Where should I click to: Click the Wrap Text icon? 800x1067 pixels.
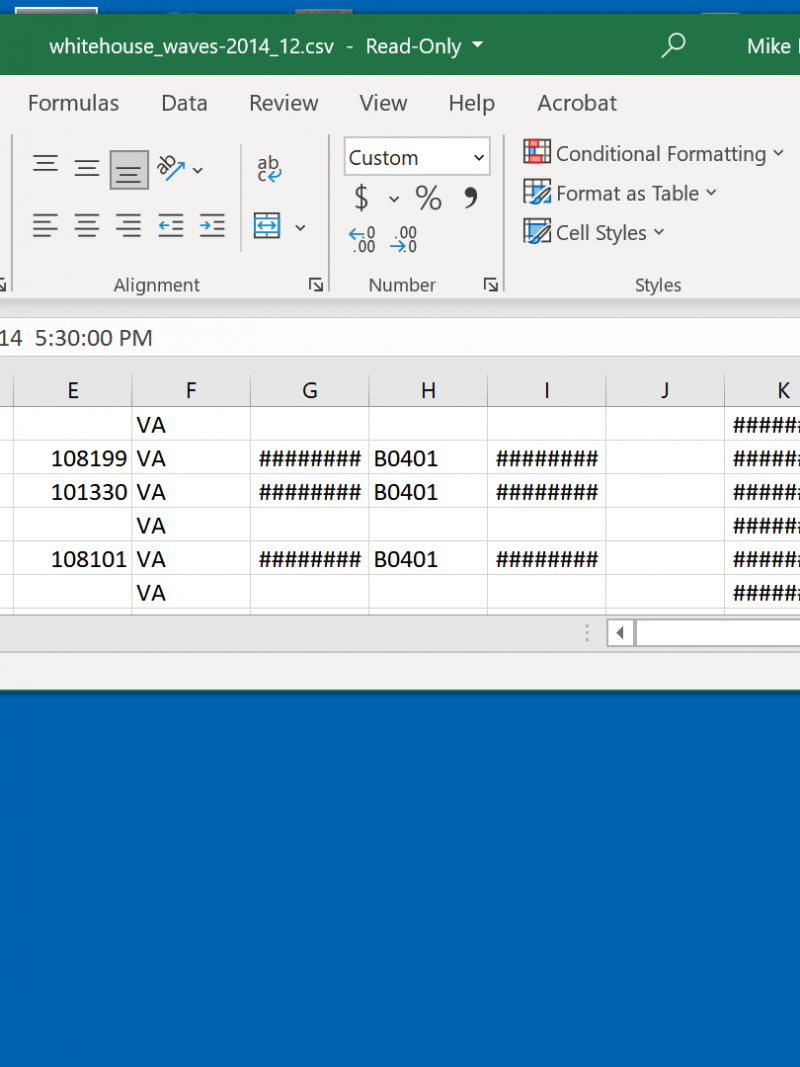click(x=269, y=168)
